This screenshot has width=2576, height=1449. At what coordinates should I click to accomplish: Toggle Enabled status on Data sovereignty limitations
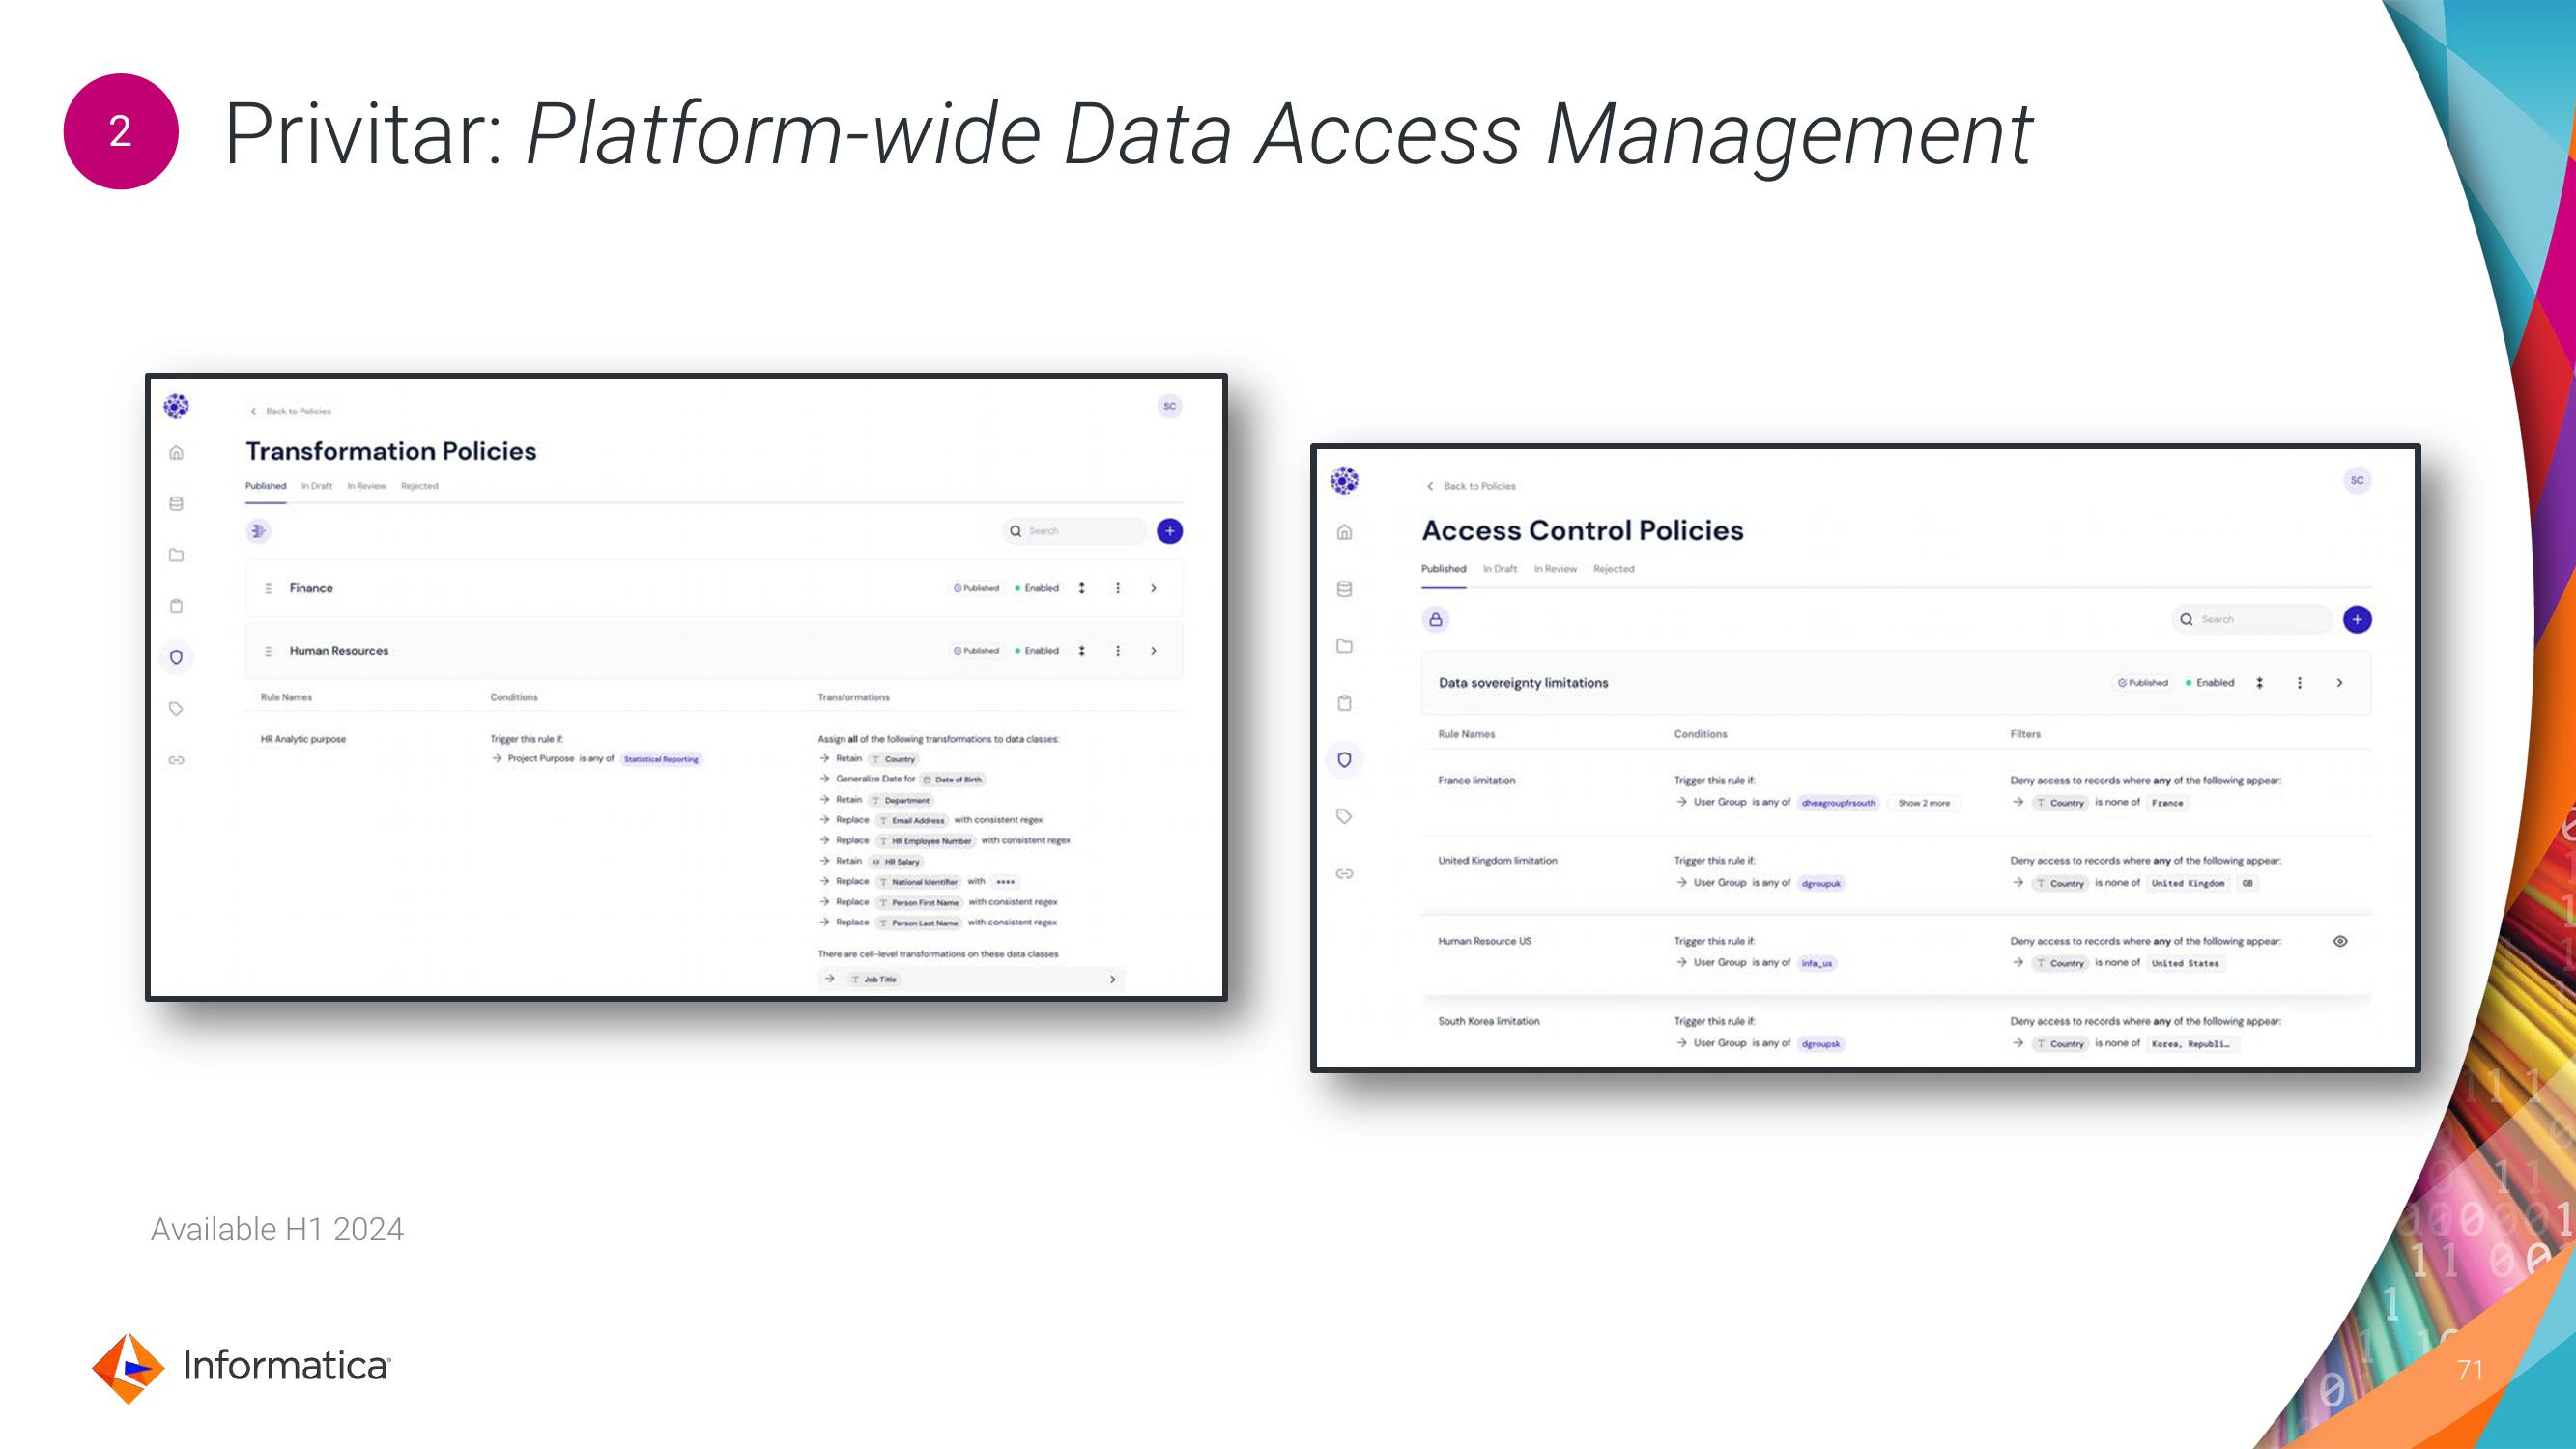[2210, 683]
